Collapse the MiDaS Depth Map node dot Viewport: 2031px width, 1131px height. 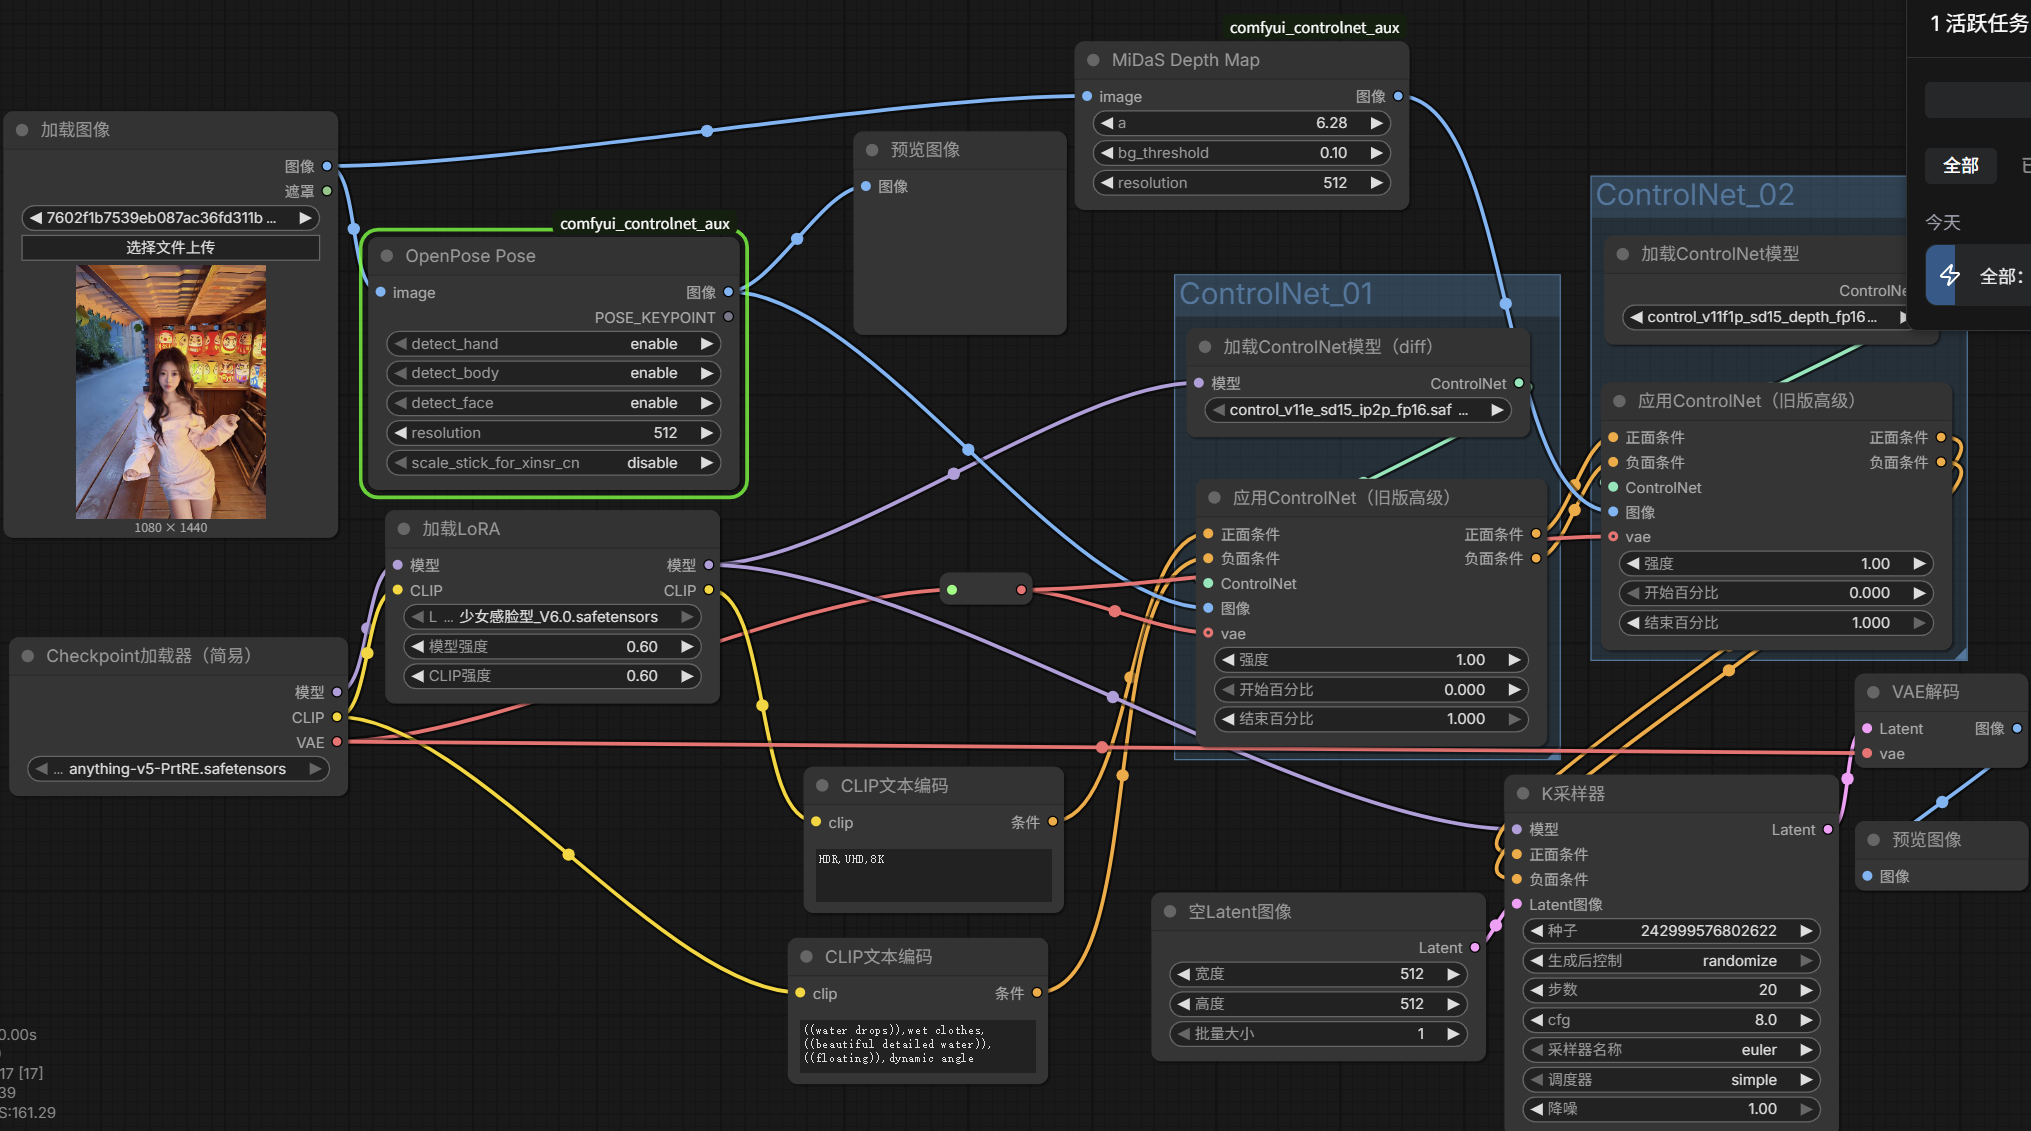pyautogui.click(x=1093, y=60)
